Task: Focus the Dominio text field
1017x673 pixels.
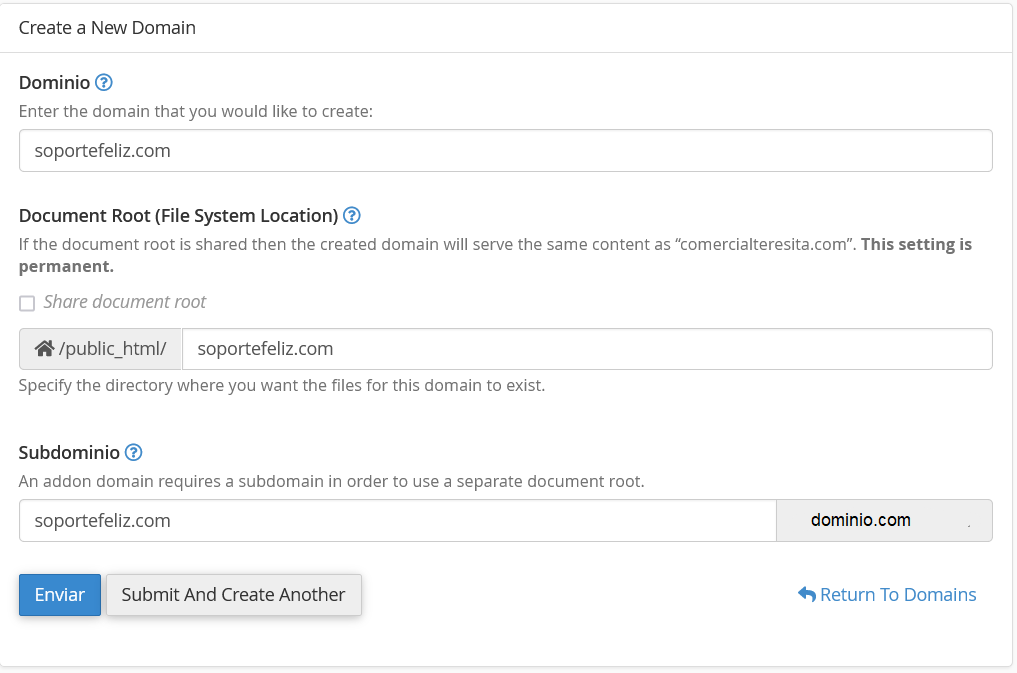Action: 505,151
